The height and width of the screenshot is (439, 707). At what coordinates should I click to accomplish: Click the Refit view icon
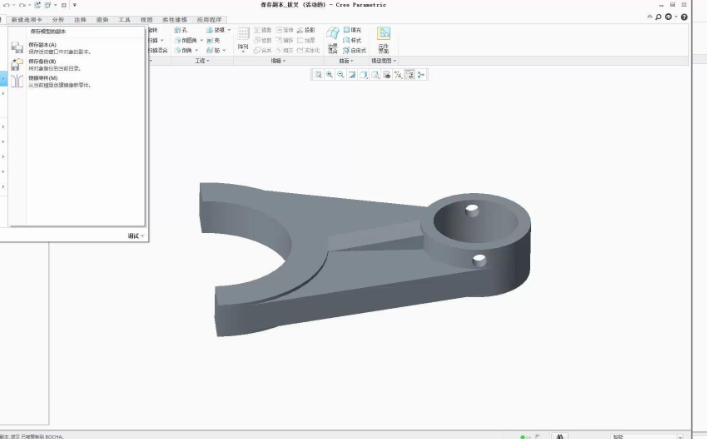pyautogui.click(x=318, y=75)
